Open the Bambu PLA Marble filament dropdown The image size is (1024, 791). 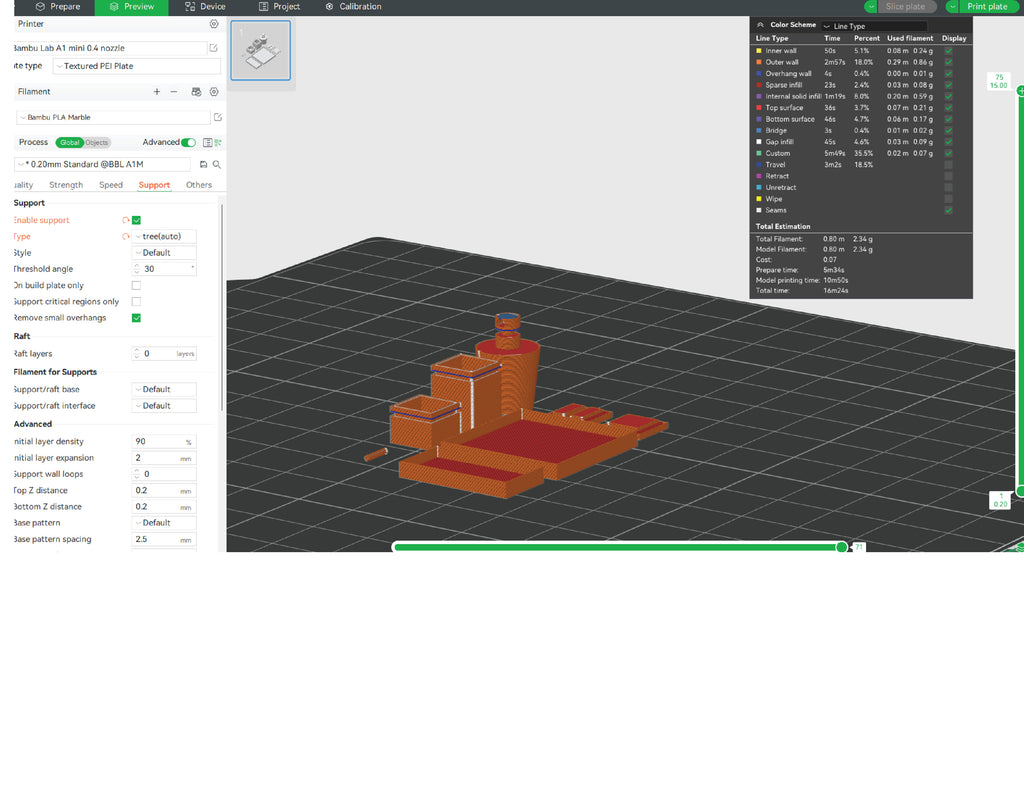[112, 115]
